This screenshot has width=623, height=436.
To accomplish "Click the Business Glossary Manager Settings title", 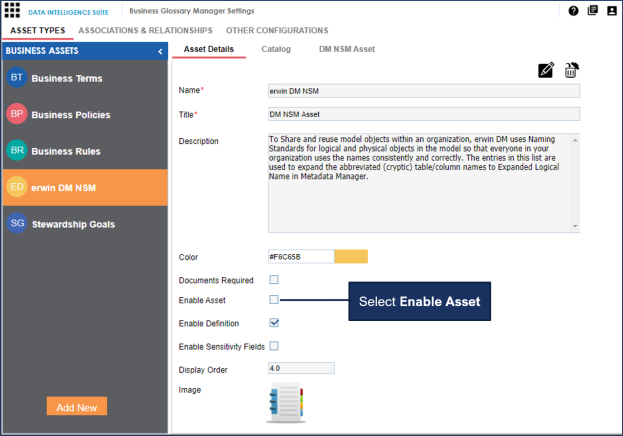I will click(192, 11).
